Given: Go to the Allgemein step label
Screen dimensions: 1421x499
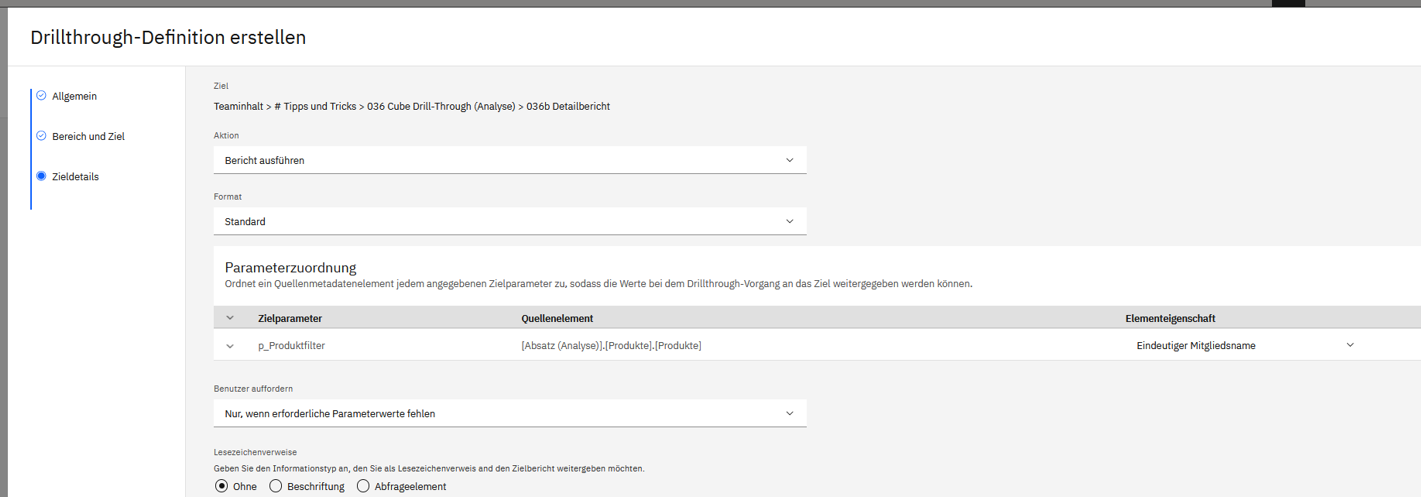Looking at the screenshot, I should (x=74, y=96).
